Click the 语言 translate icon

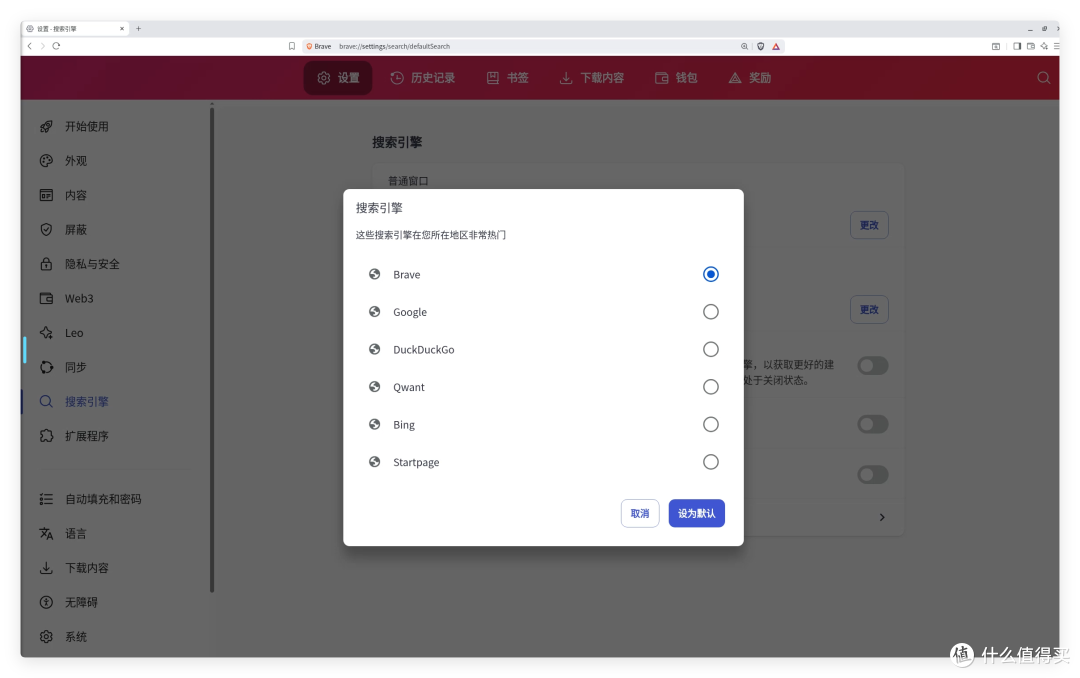(x=46, y=533)
